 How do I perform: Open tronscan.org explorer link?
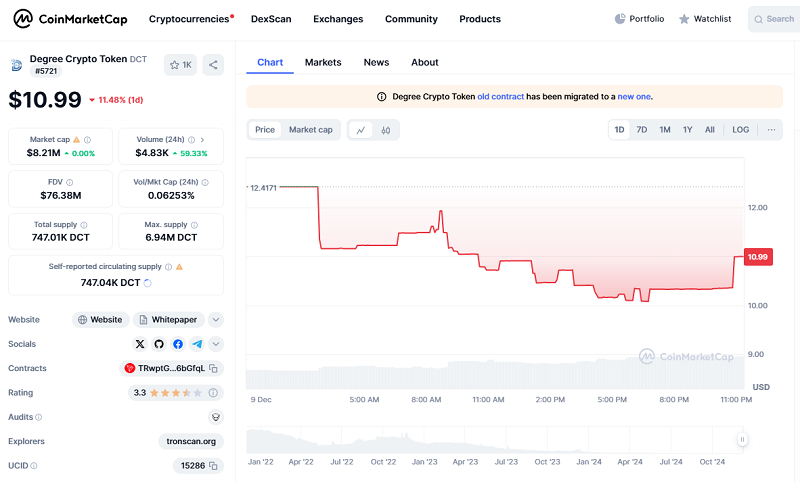[191, 441]
